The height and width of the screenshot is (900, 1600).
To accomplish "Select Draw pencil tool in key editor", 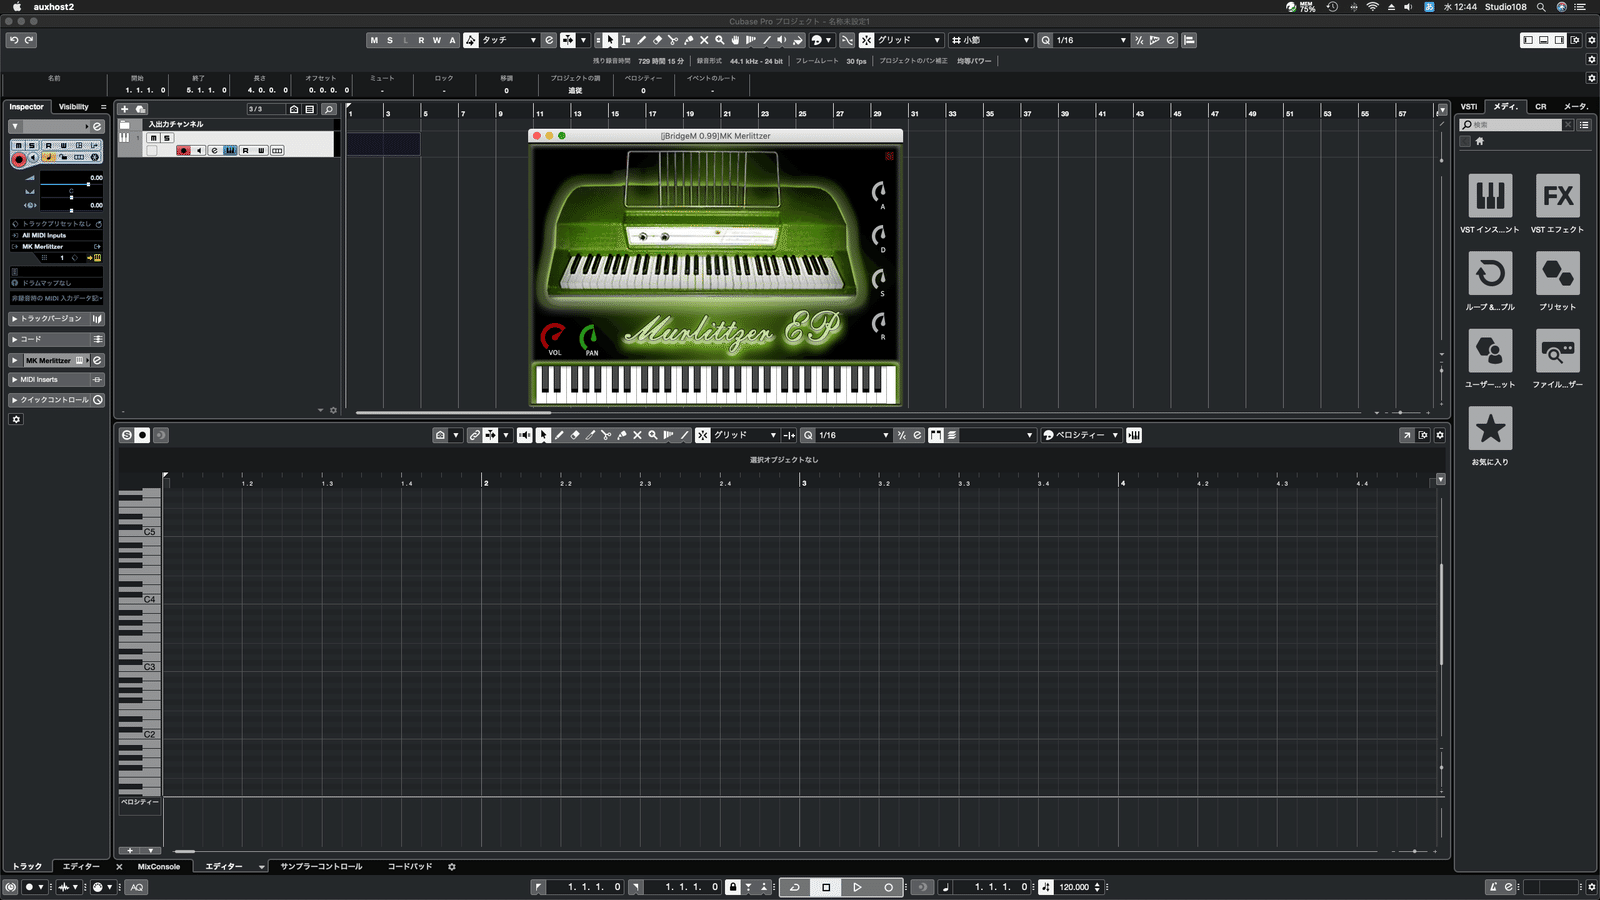I will tap(559, 435).
